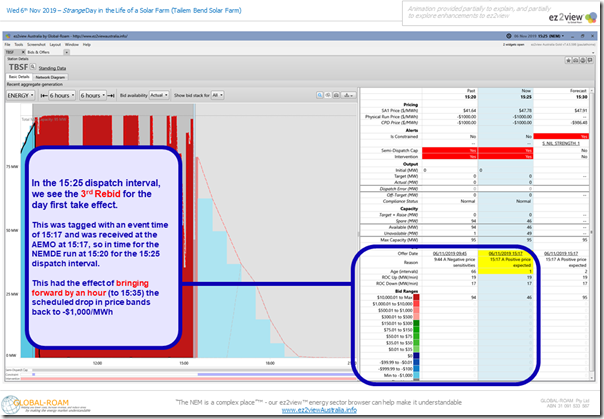Viewport: 604px width, 419px height.
Task: Open the Help menu
Action: click(87, 45)
